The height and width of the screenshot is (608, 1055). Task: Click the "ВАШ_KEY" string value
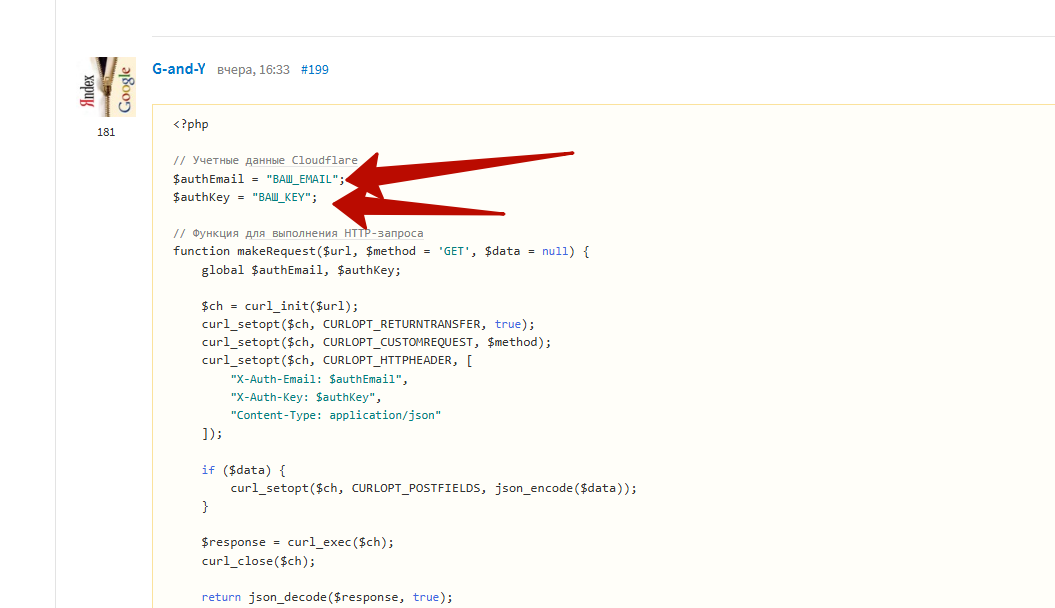pyautogui.click(x=281, y=197)
